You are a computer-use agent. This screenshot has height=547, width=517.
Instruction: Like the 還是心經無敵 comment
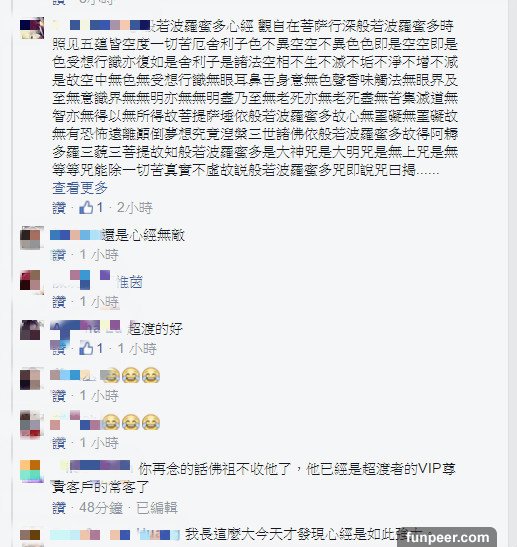coord(59,255)
